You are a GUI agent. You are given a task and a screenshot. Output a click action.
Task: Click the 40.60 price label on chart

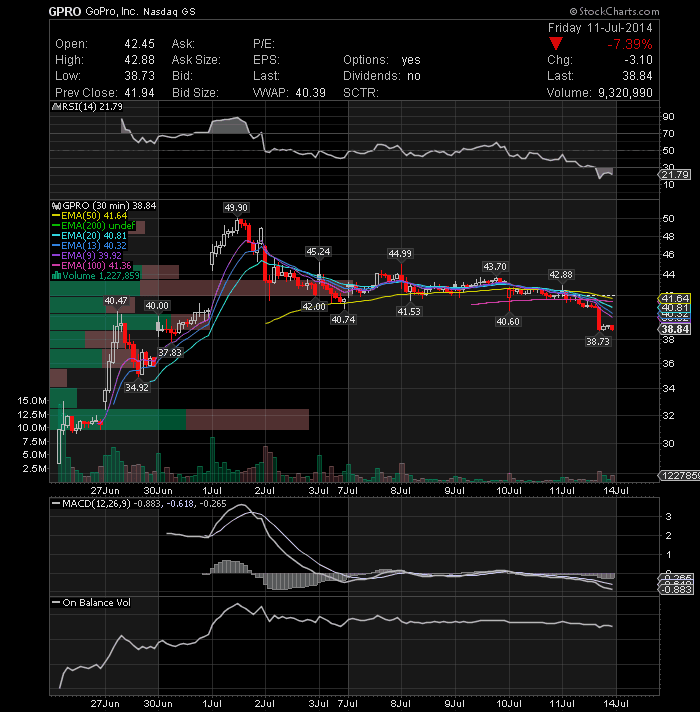[x=508, y=321]
